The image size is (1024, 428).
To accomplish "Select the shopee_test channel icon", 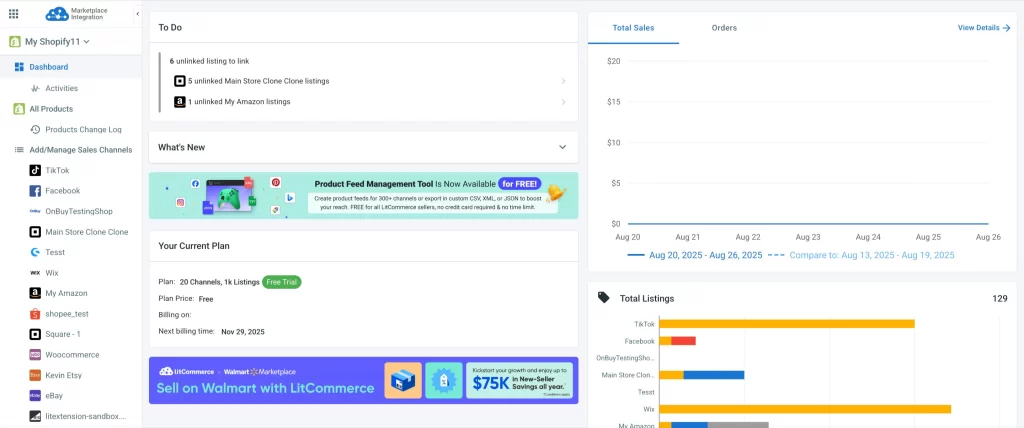I will pos(35,314).
